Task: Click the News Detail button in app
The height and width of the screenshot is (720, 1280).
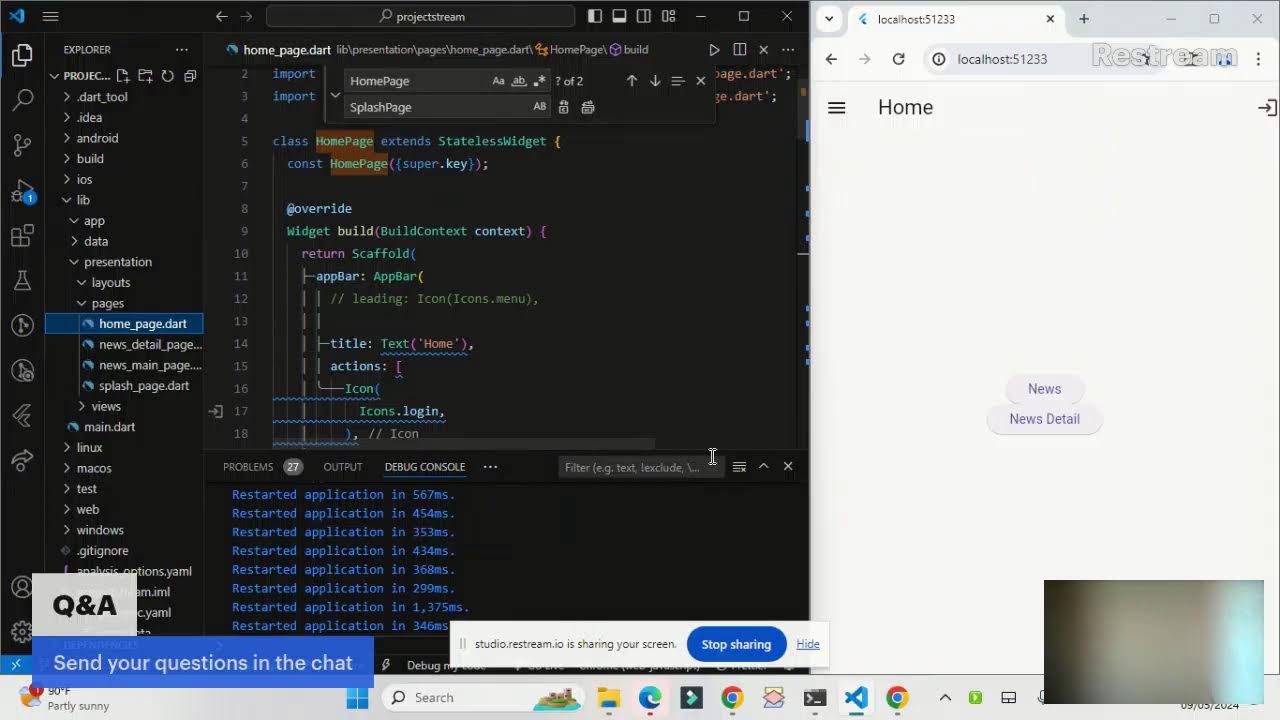Action: coord(1044,419)
